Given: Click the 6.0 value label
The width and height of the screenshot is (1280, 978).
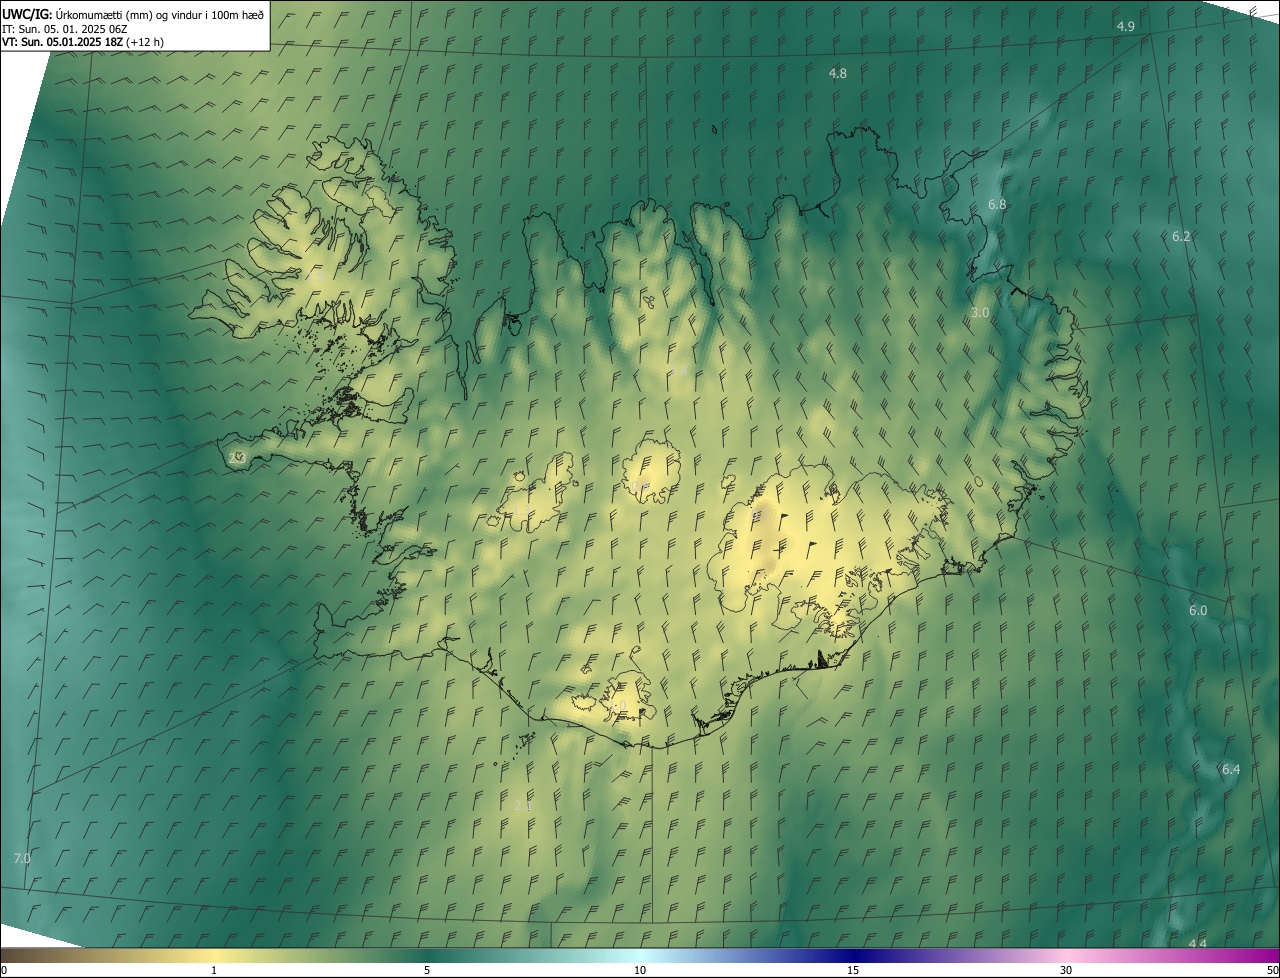Looking at the screenshot, I should pyautogui.click(x=1198, y=610).
